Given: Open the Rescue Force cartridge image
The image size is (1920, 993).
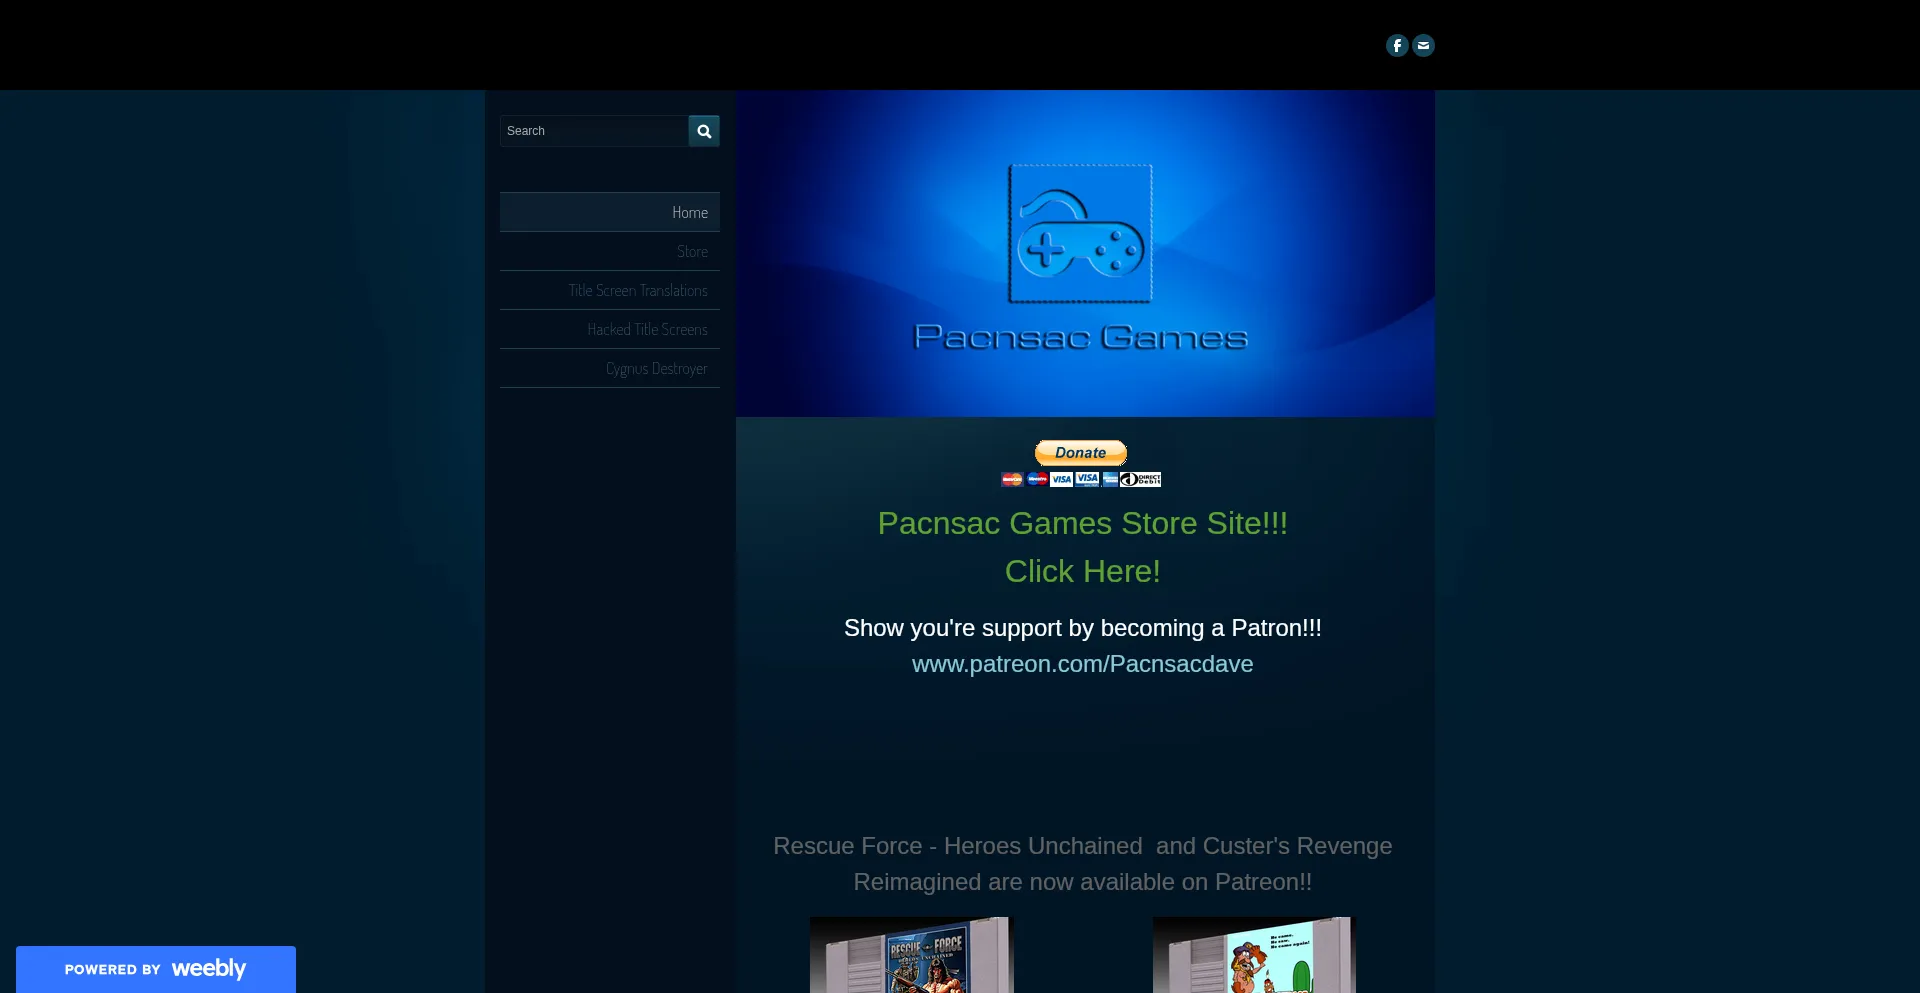Looking at the screenshot, I should 912,955.
